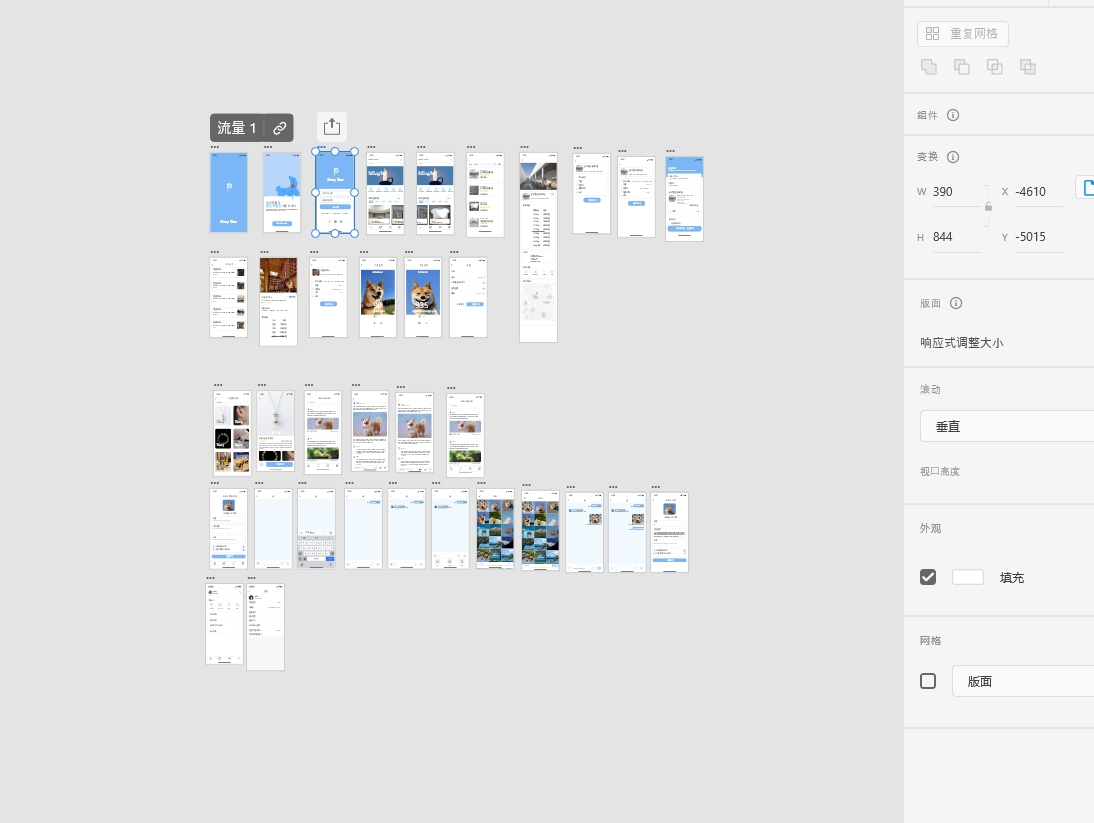Click the share icon above the artboards
Viewport: 1094px width, 823px height.
point(332,127)
